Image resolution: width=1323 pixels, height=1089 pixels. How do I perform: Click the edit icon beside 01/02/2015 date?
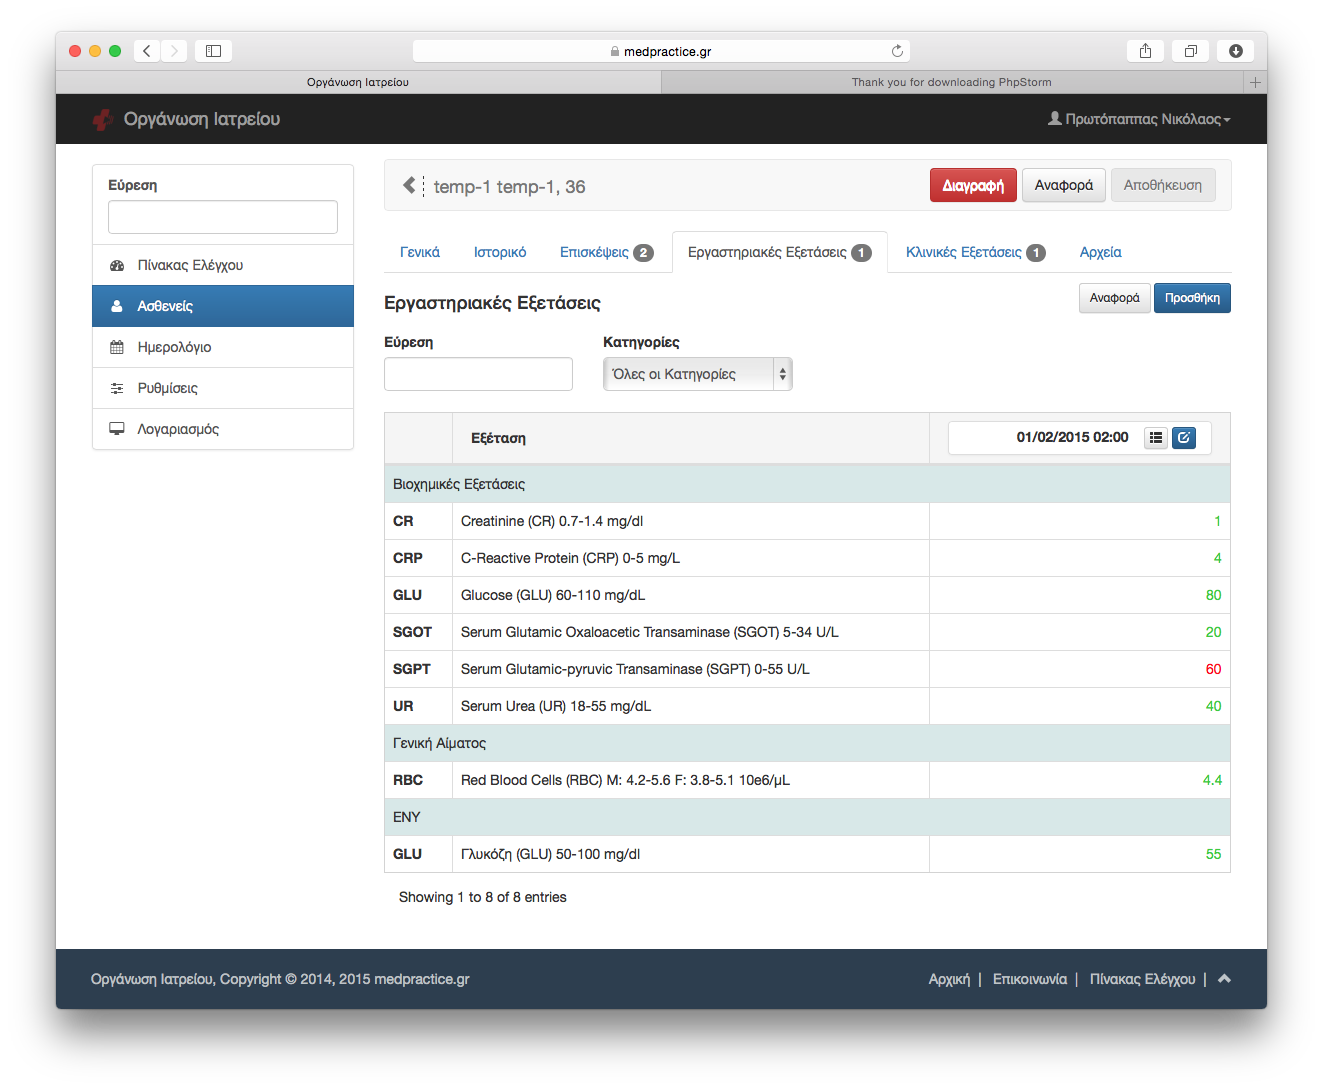[1184, 438]
